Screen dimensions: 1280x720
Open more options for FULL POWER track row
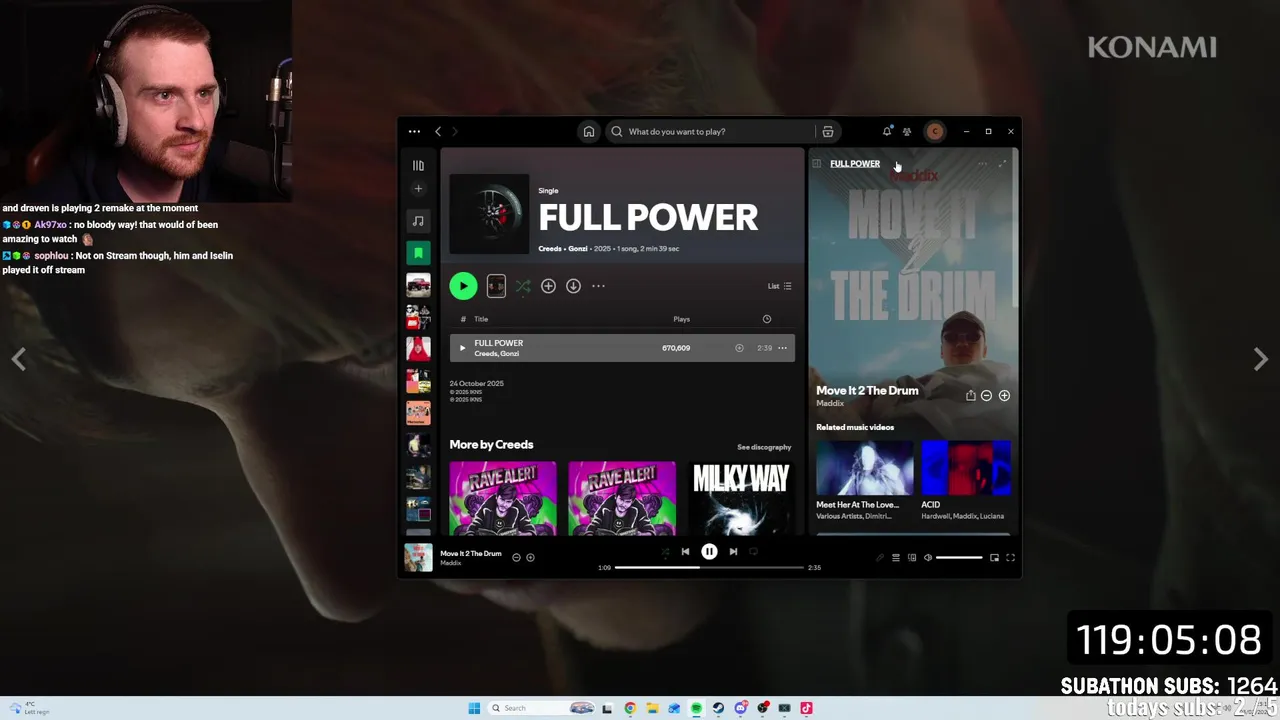pyautogui.click(x=782, y=348)
